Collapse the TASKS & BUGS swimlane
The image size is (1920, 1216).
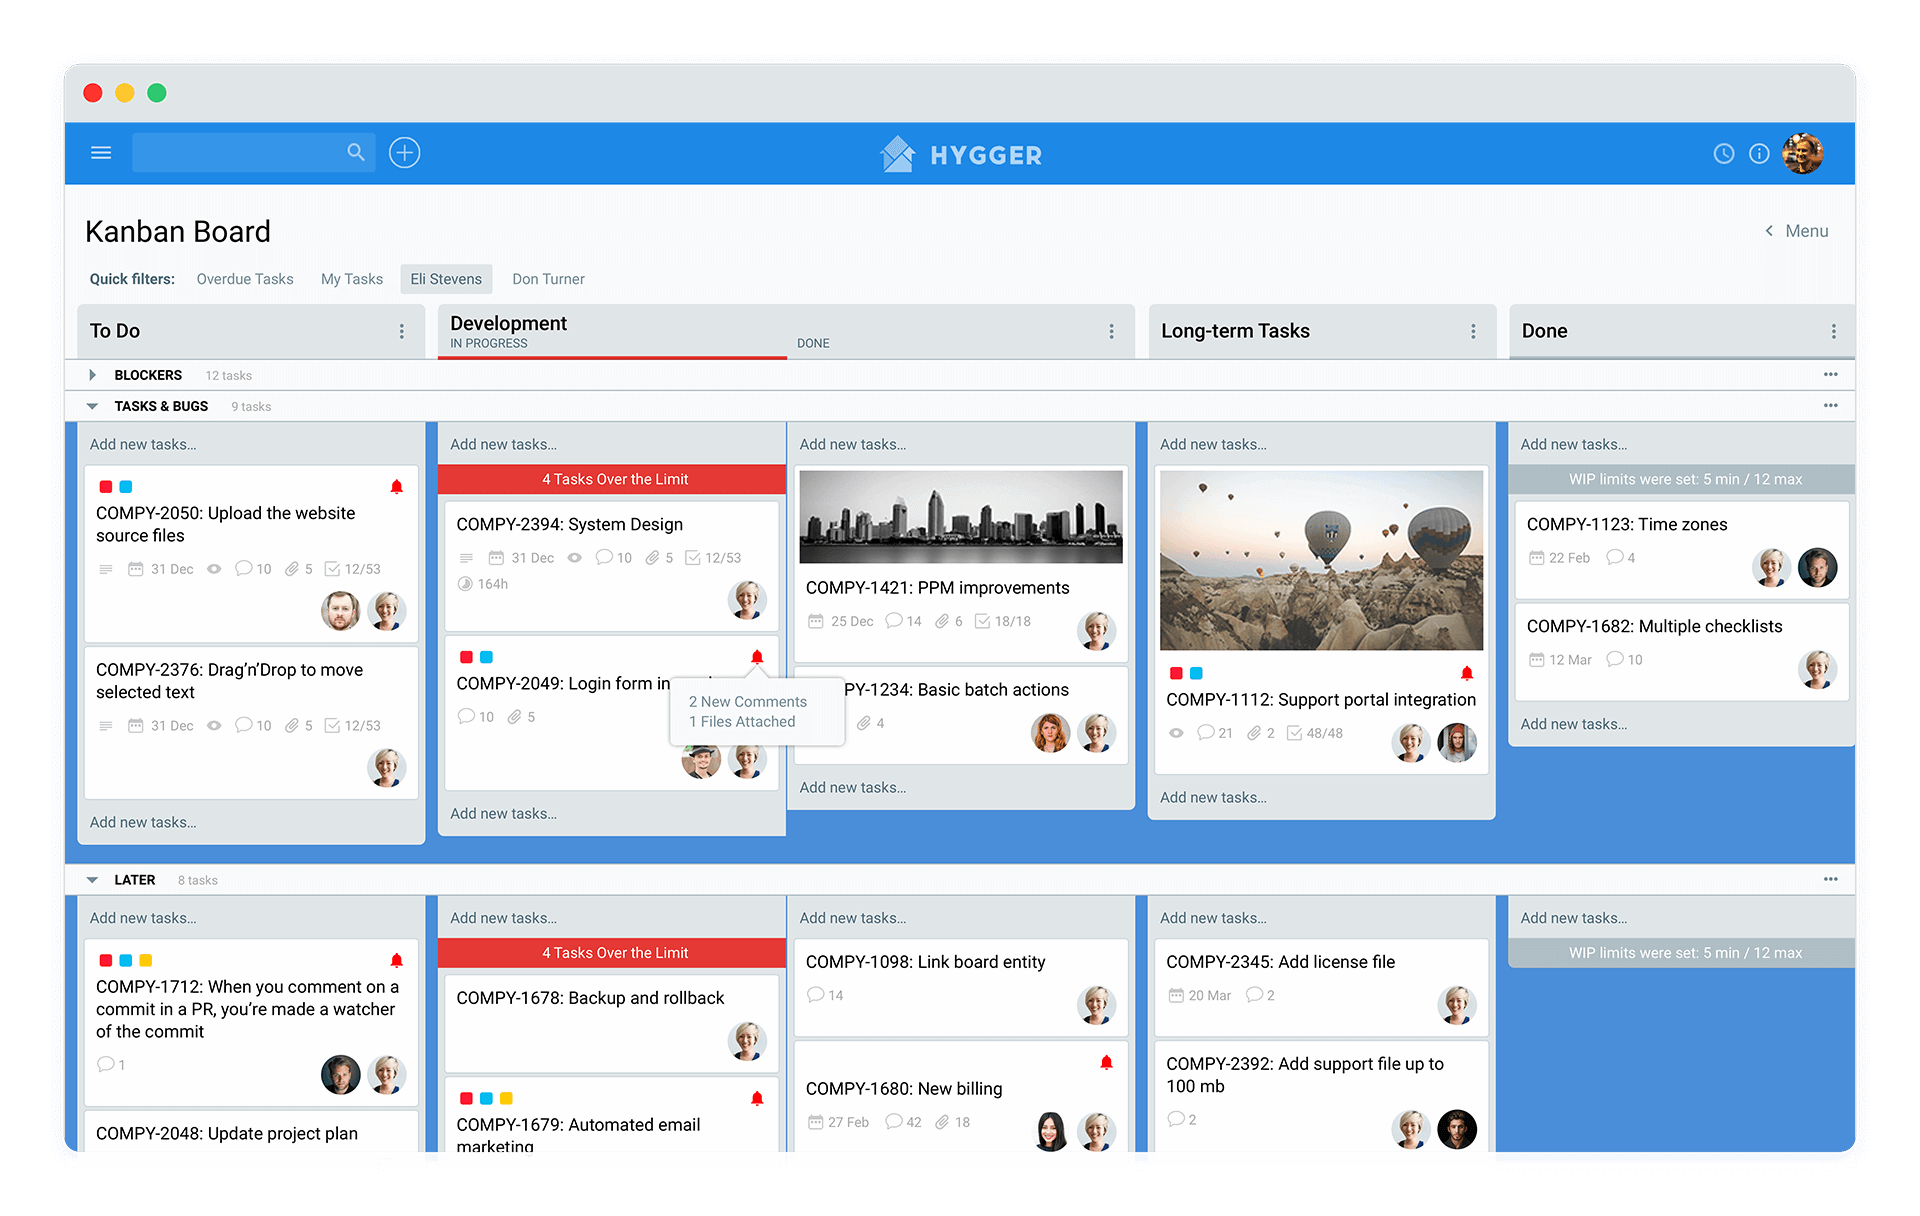92,406
